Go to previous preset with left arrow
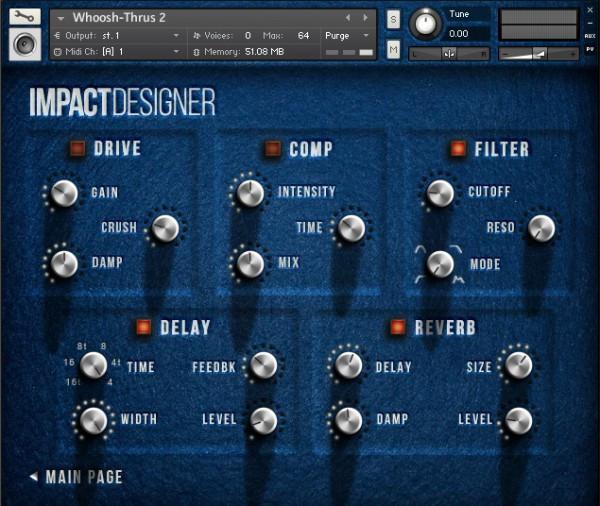The image size is (600, 506). (348, 18)
